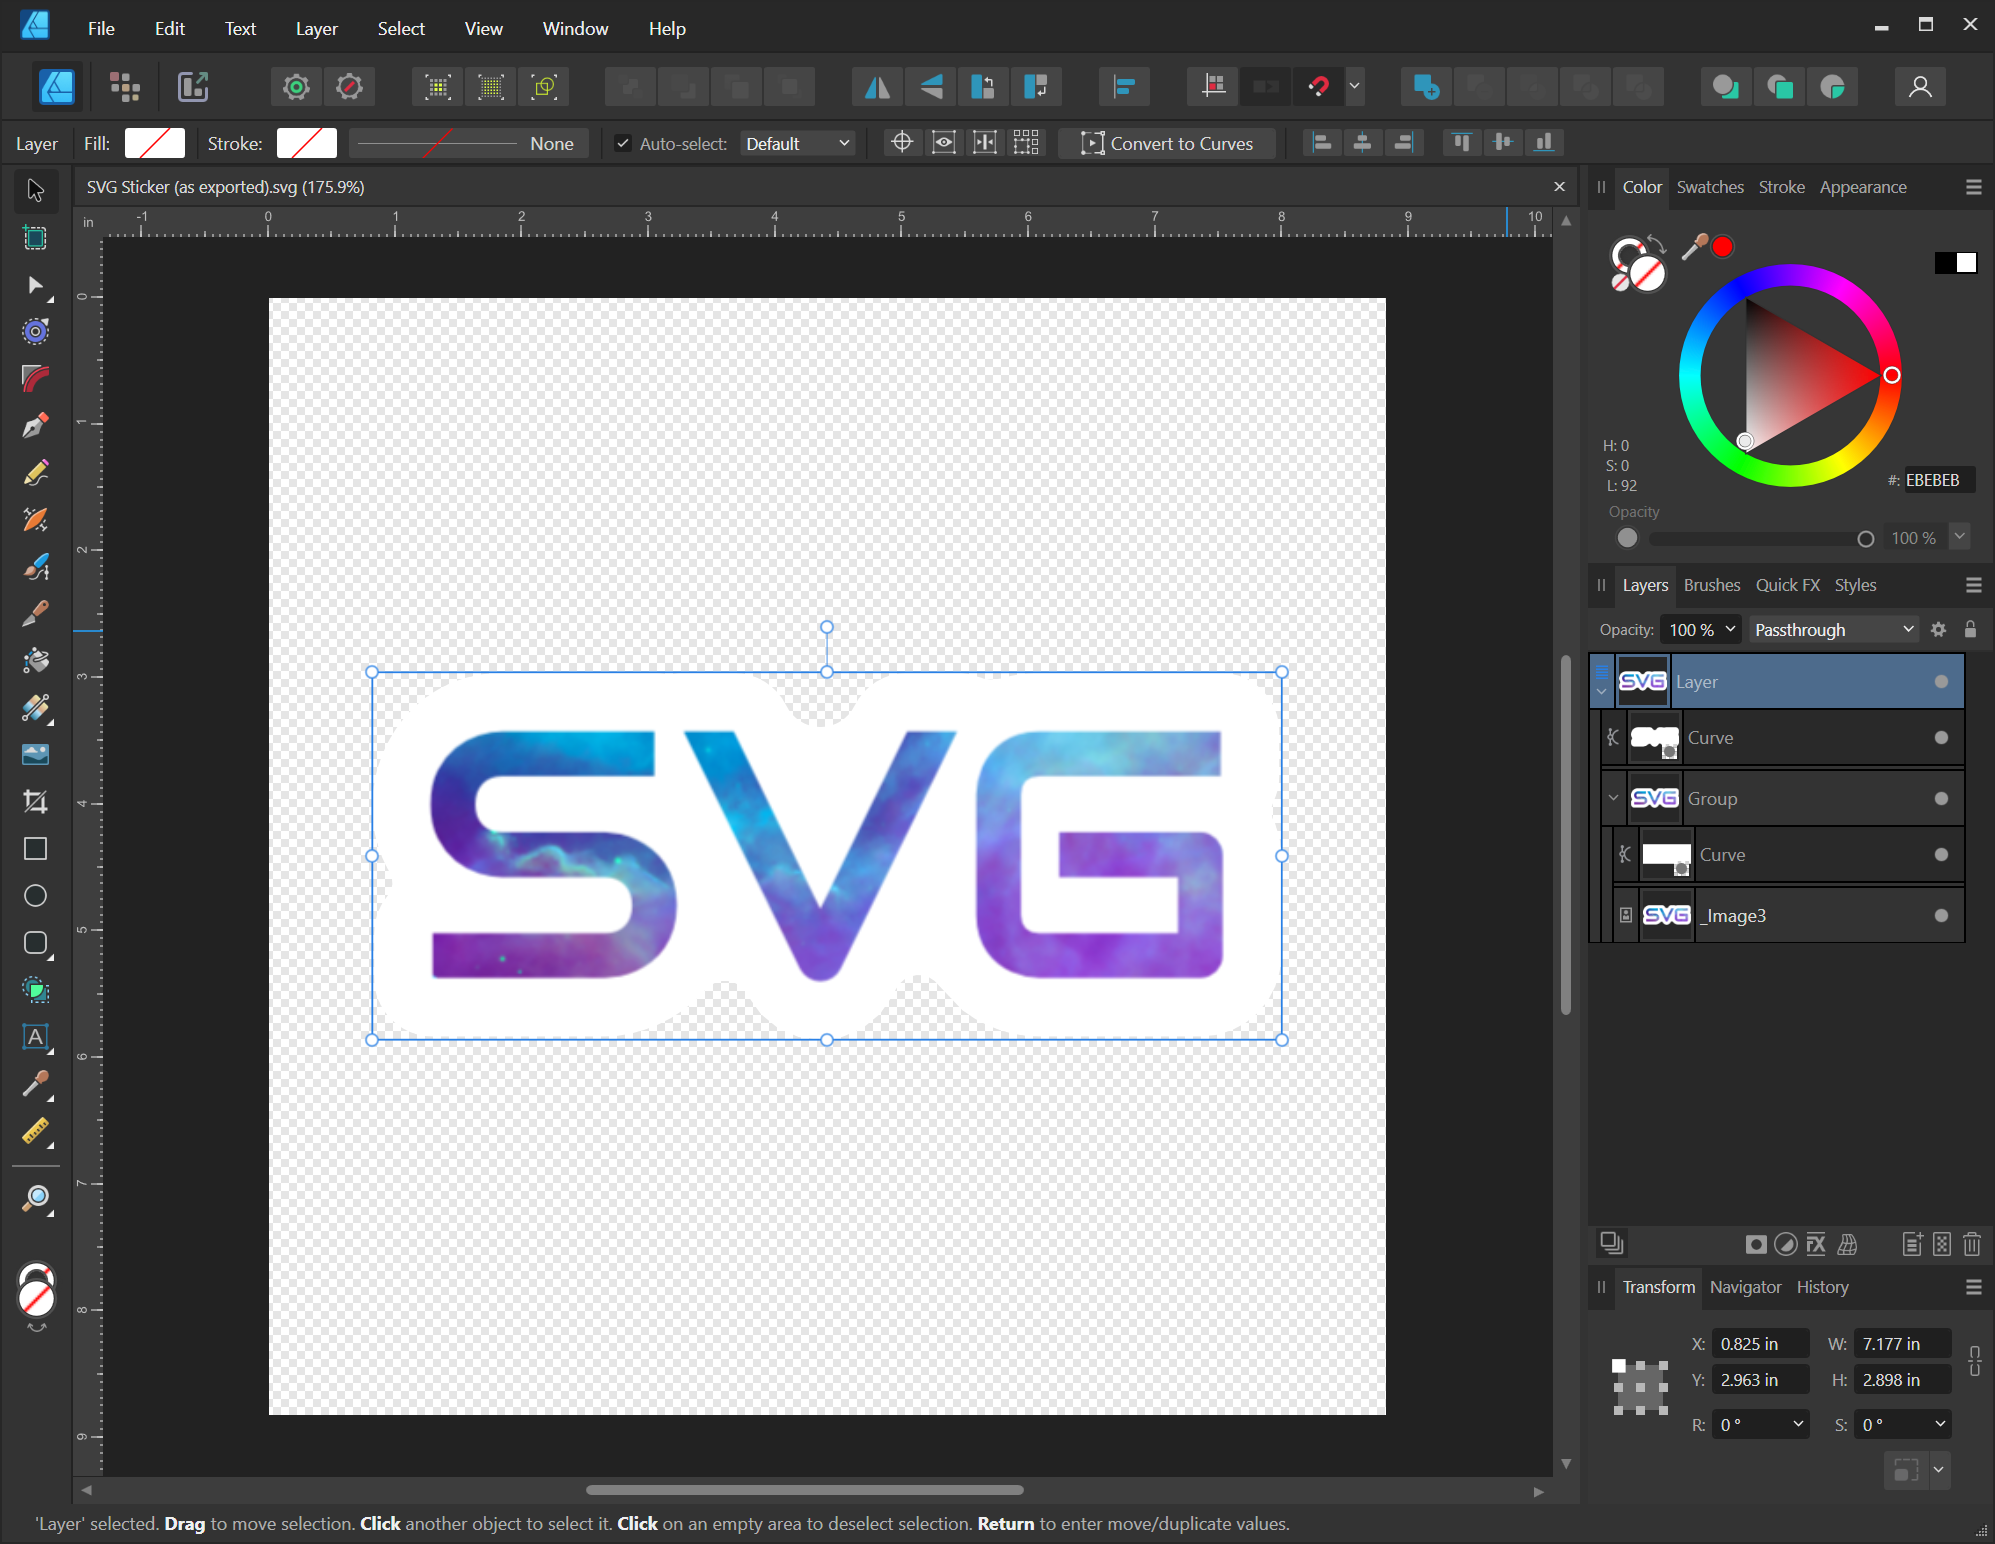Click the hex color field EBEBEB
Screen dimensions: 1995x1544
1938,480
